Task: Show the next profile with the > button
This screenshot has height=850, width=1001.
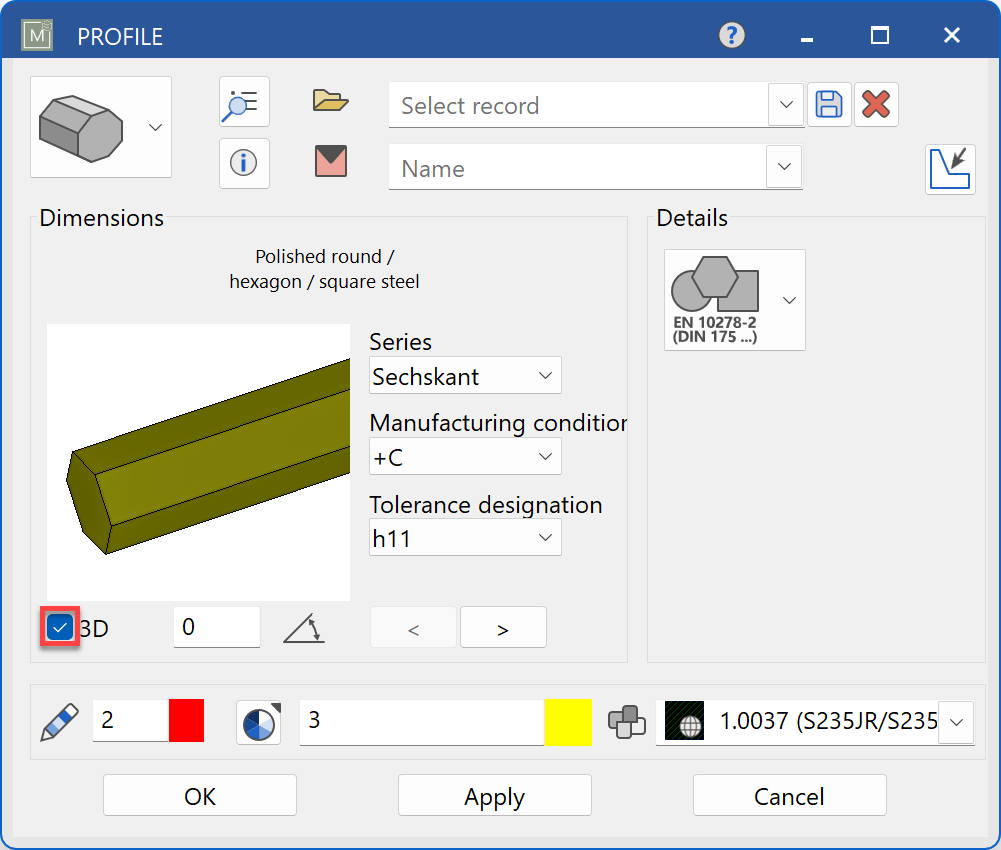Action: click(x=503, y=627)
